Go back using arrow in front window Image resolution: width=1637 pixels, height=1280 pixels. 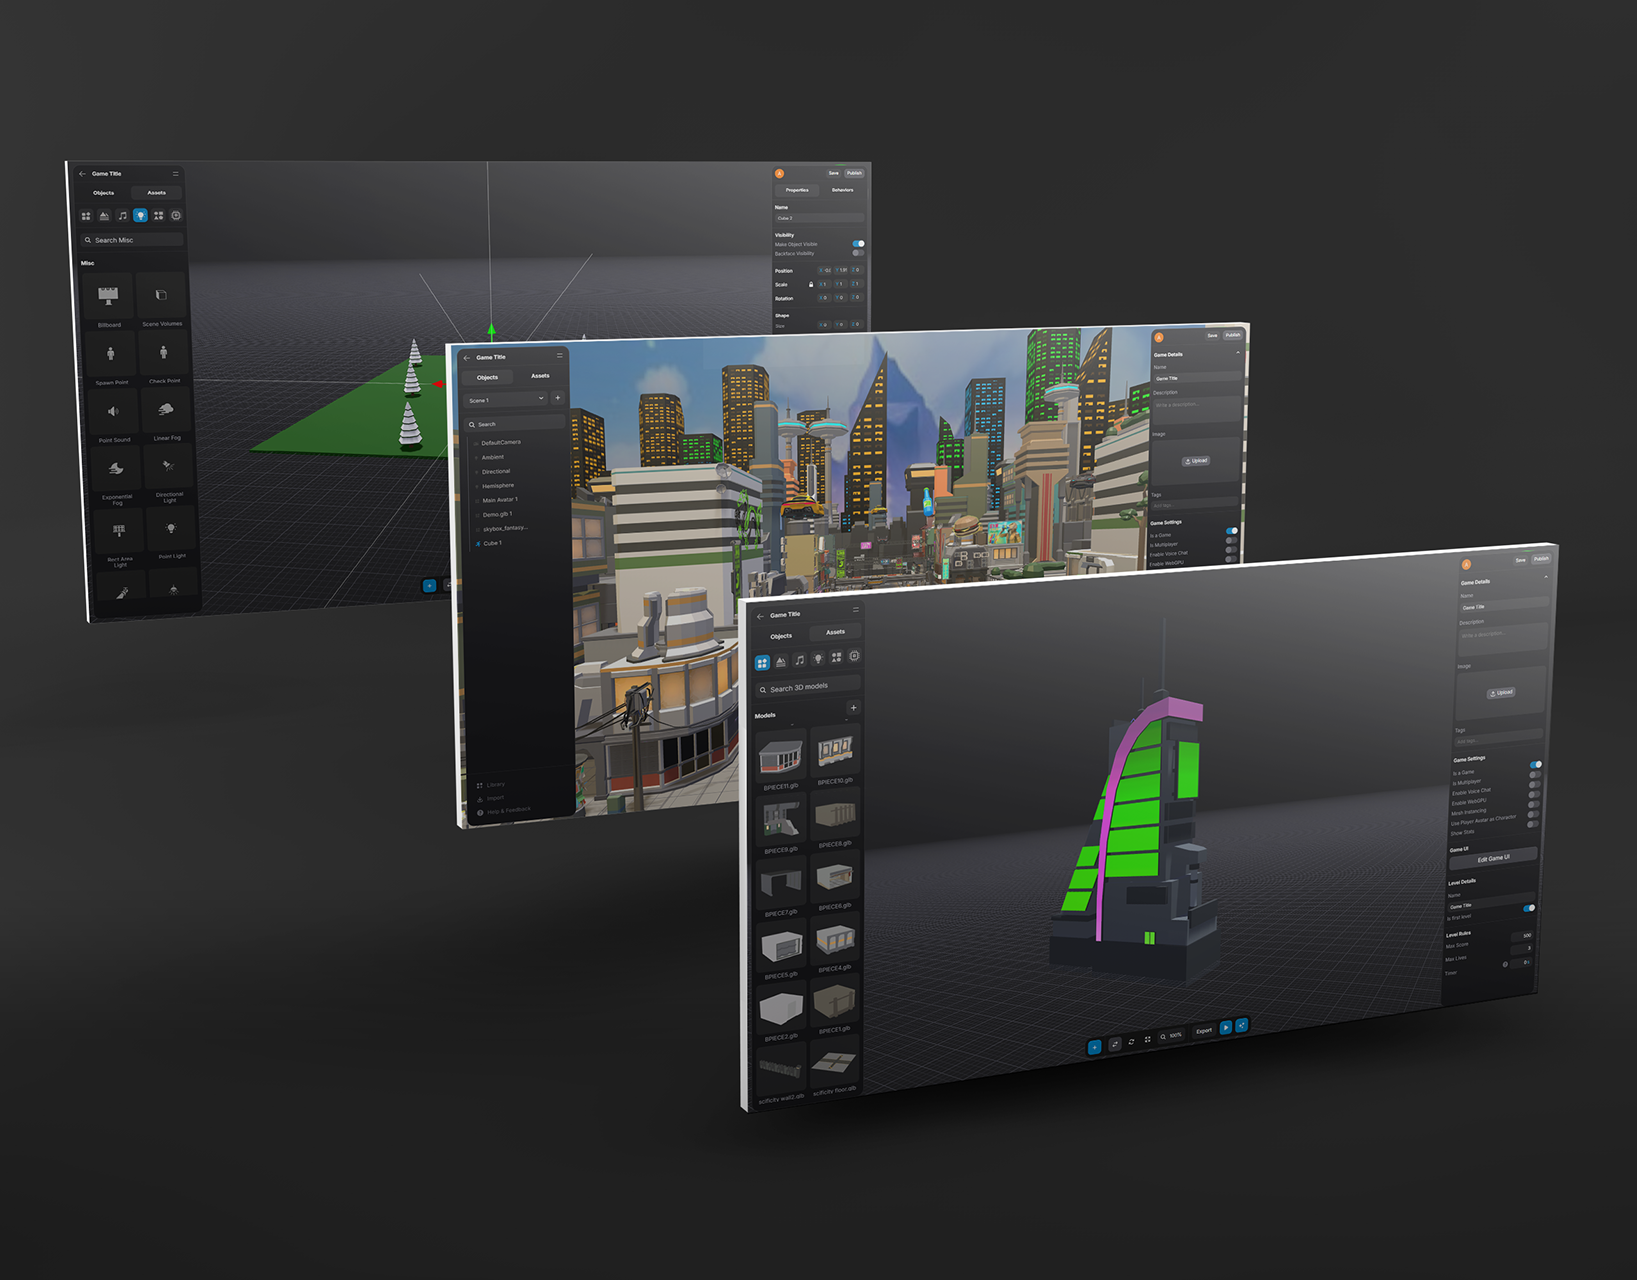point(760,616)
